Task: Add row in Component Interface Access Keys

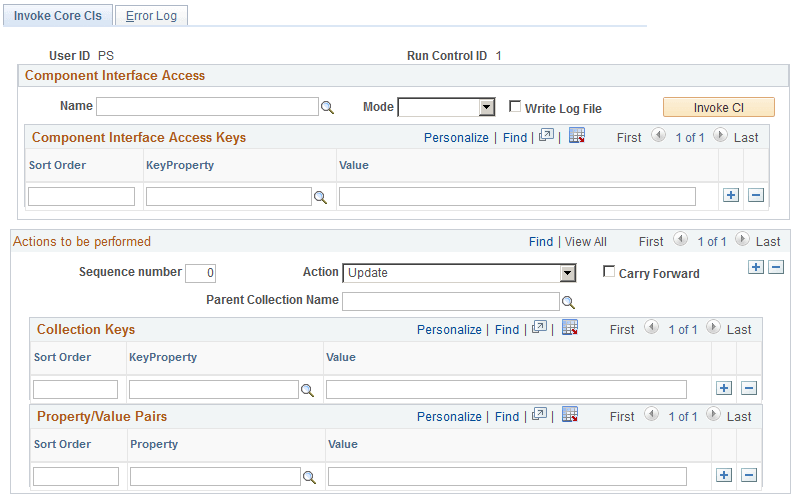Action: coord(731,196)
